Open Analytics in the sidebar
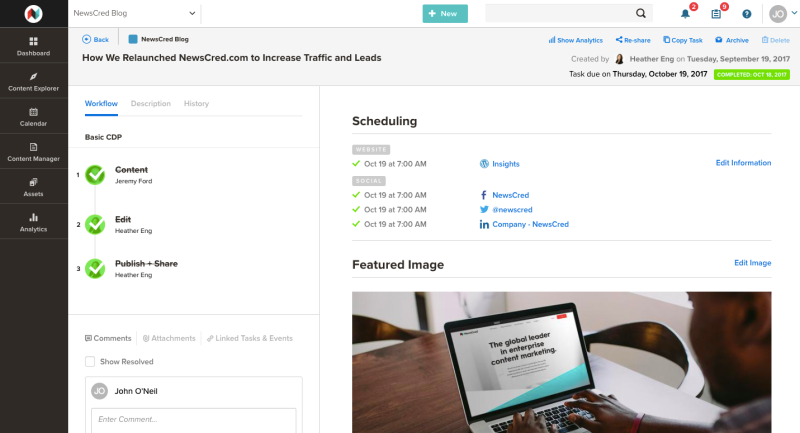Screen dimensions: 800x433 click(34, 221)
